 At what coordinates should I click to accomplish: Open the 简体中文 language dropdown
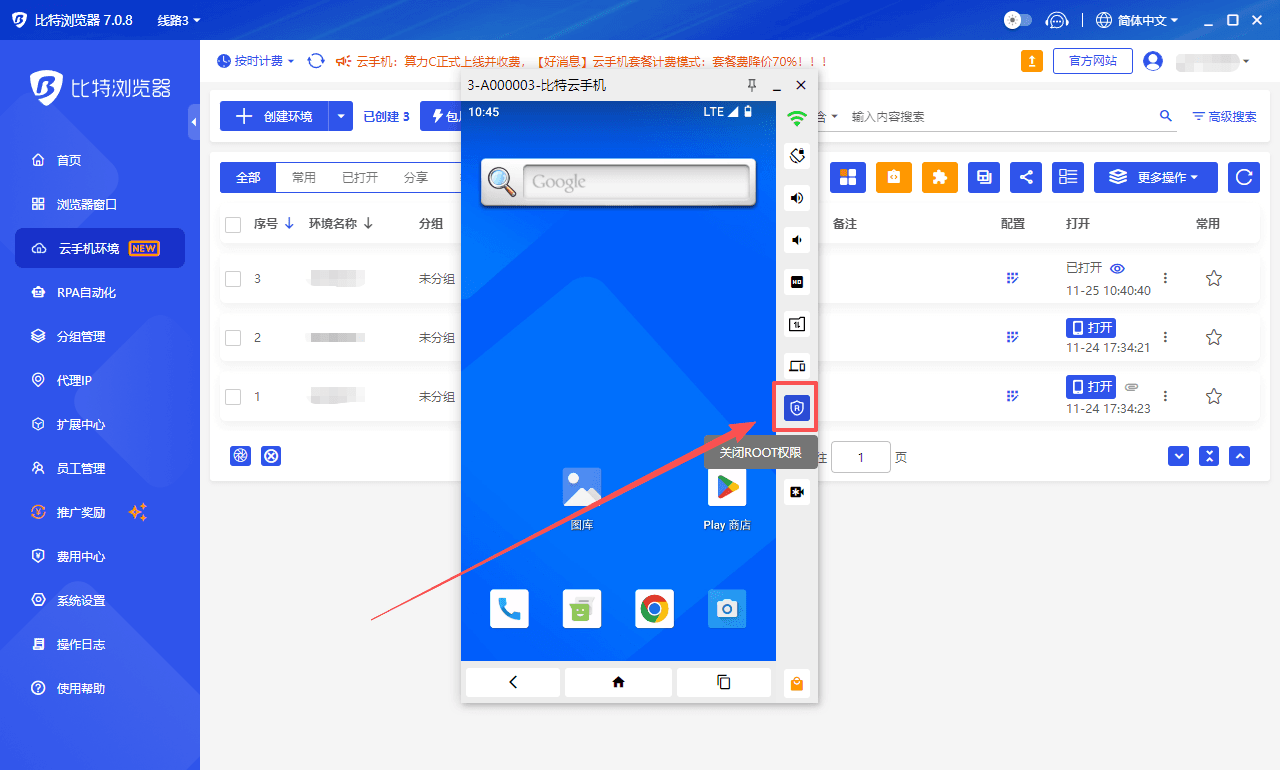[x=1138, y=20]
